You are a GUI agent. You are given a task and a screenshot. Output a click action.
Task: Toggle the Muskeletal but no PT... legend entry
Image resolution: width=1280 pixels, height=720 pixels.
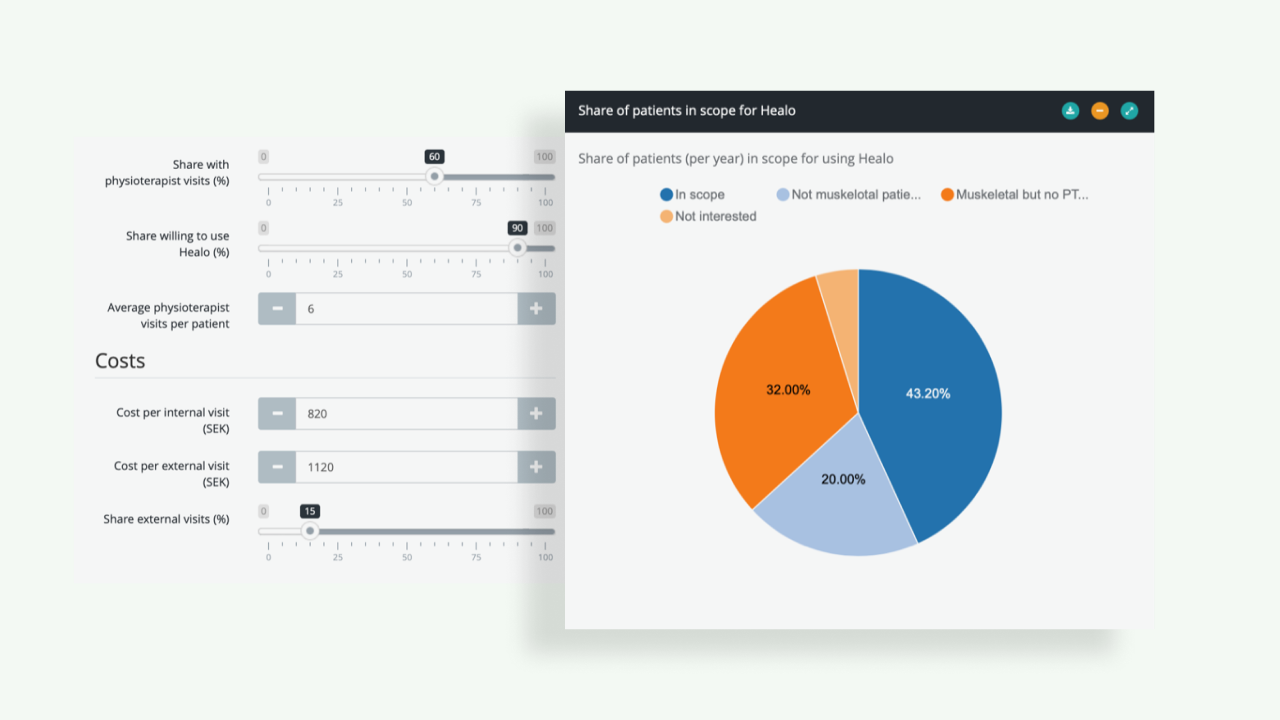pos(1014,195)
